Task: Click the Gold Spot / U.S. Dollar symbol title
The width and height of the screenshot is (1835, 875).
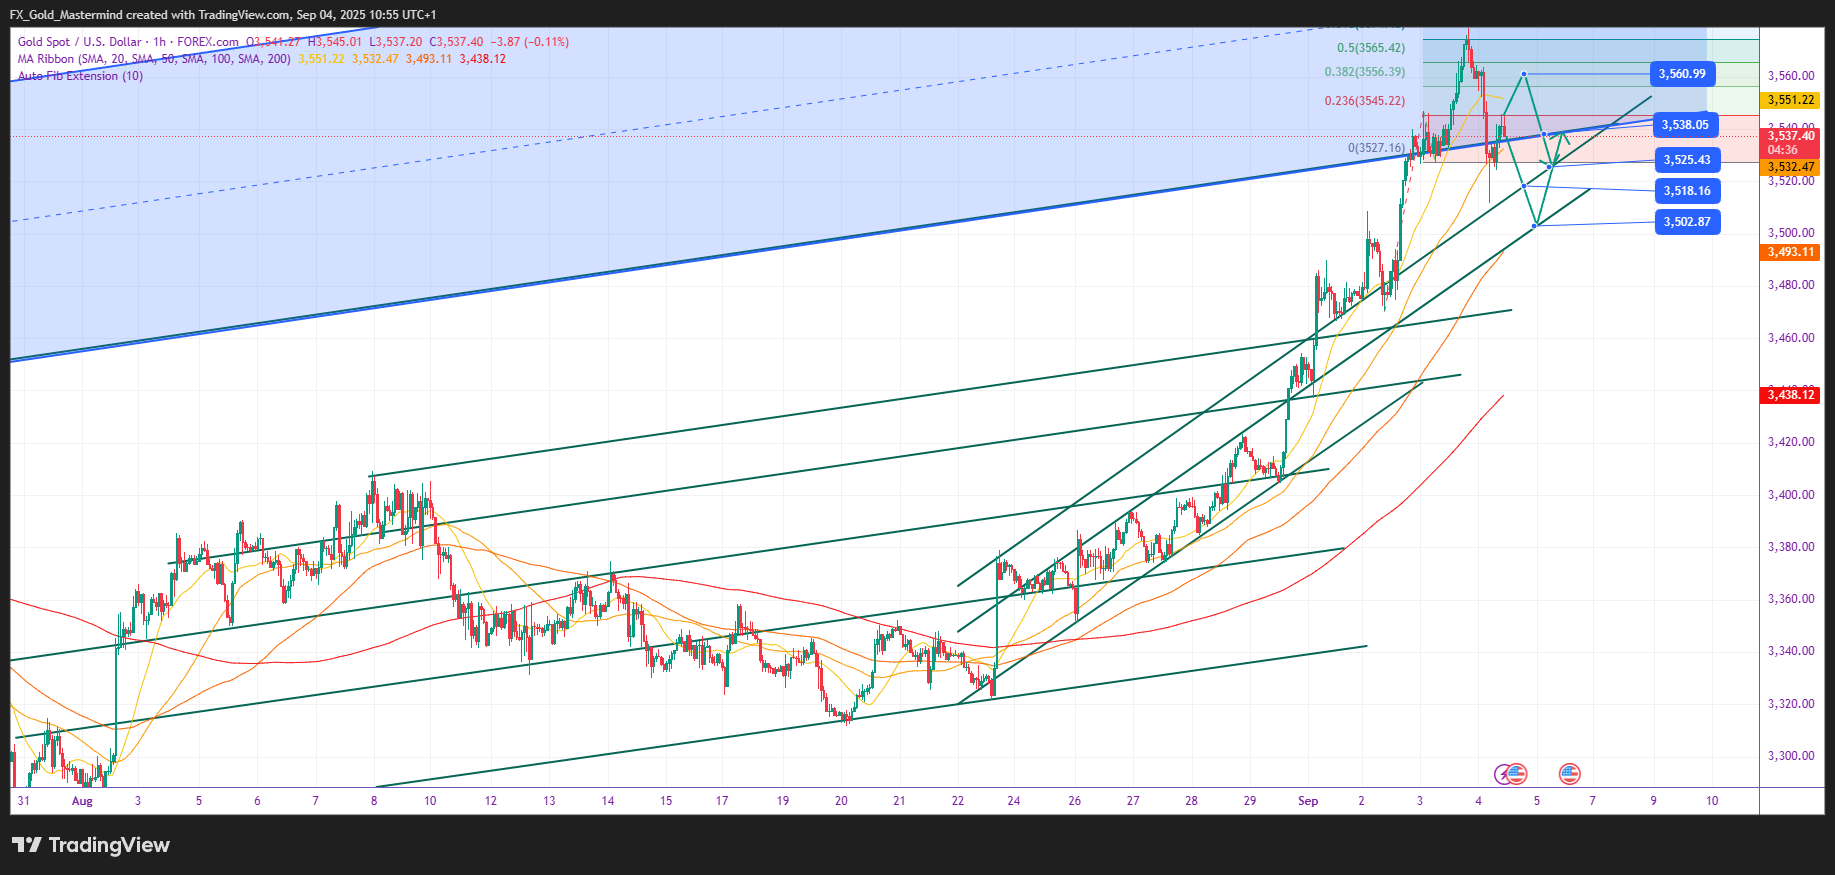Action: [80, 42]
